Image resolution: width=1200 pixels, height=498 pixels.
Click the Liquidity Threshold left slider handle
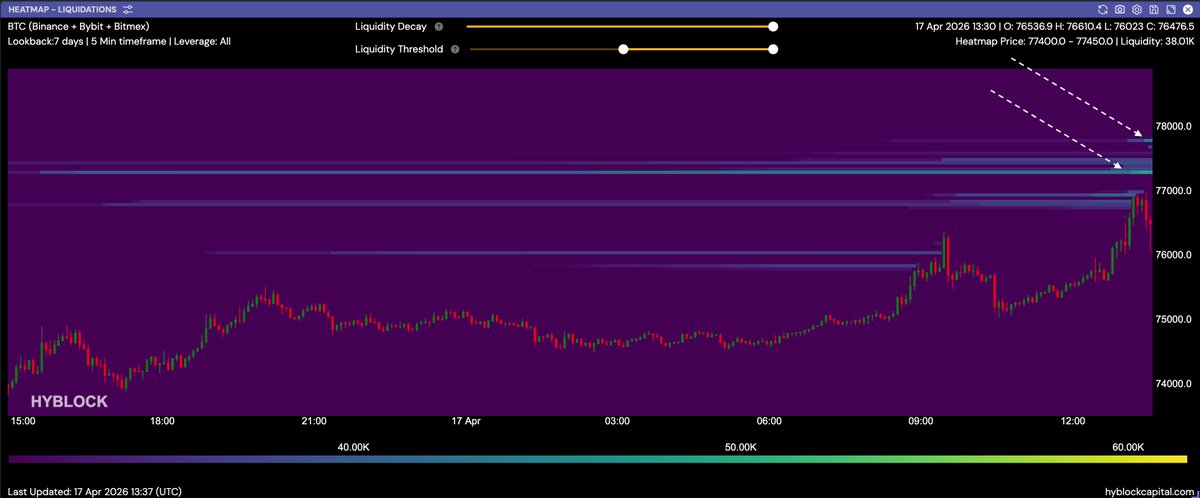coord(623,48)
